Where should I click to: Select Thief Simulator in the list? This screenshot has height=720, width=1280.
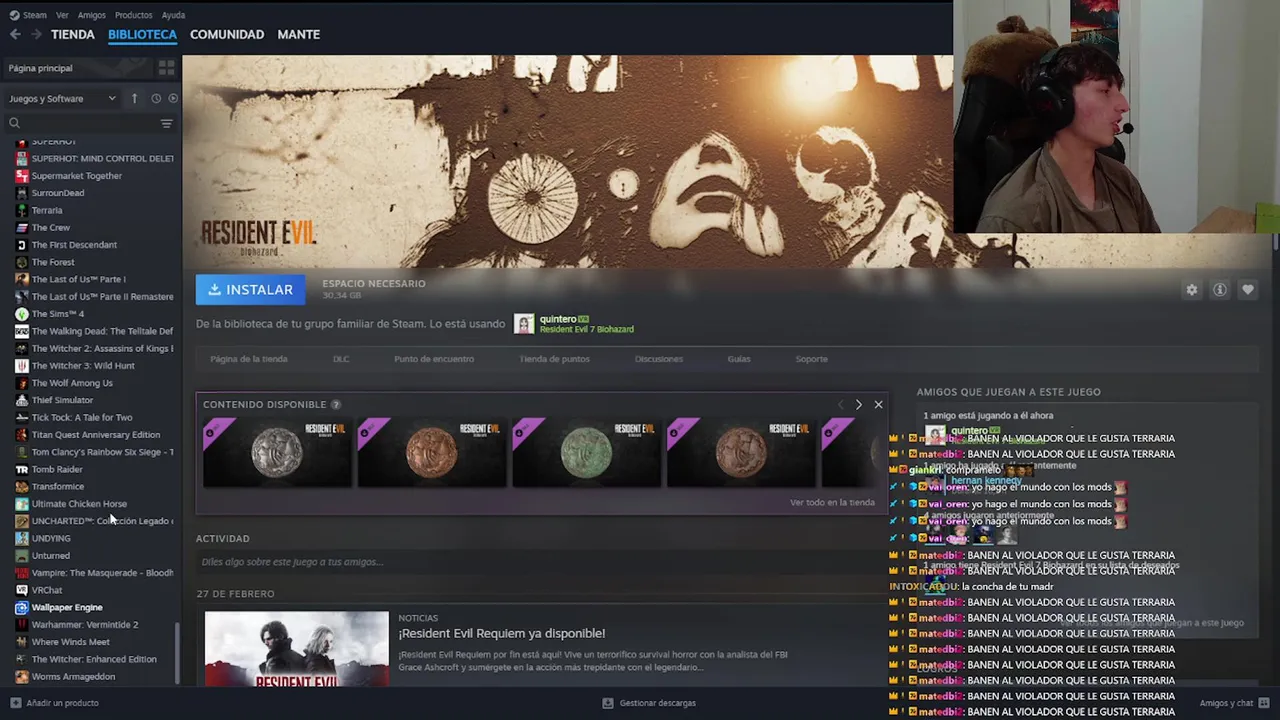62,400
